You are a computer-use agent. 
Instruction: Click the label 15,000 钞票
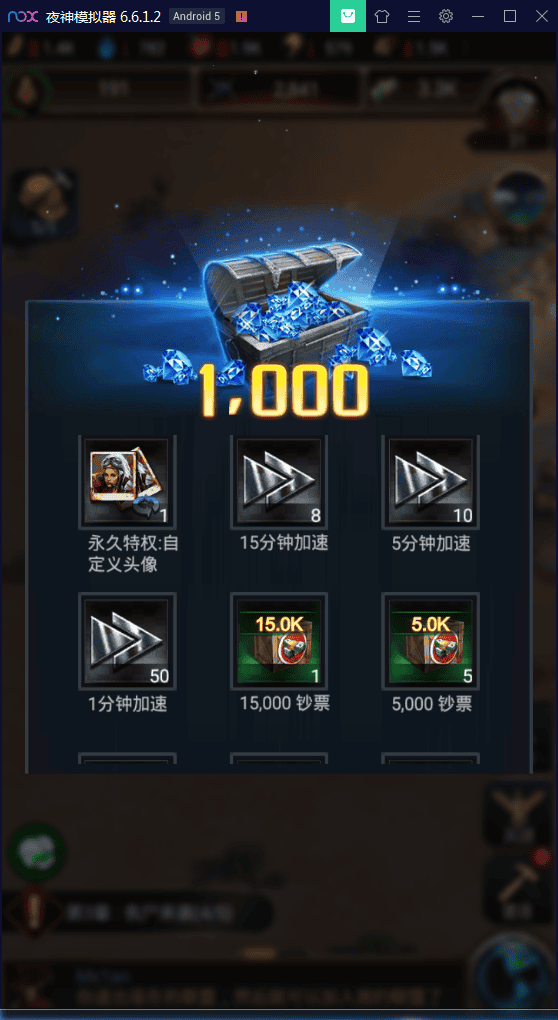point(285,703)
